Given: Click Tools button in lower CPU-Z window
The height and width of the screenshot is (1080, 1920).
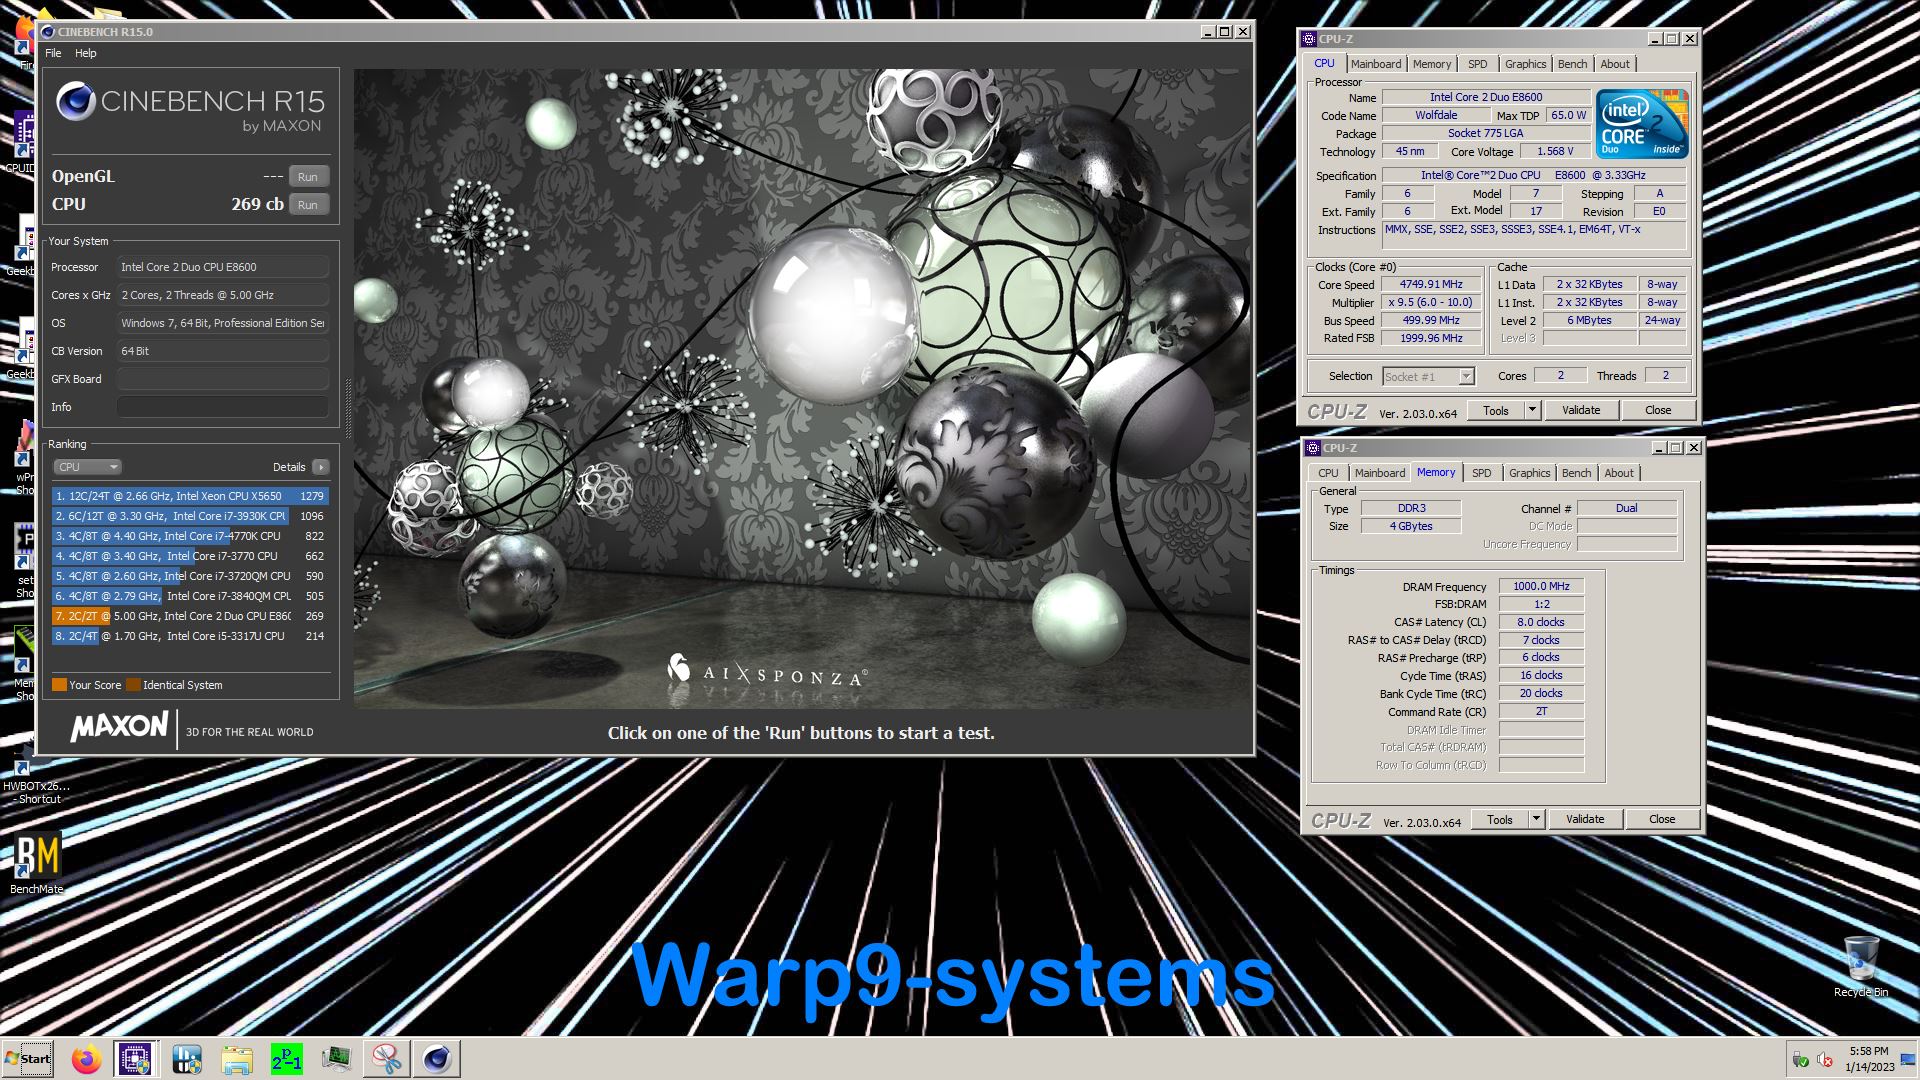Looking at the screenshot, I should tap(1500, 820).
